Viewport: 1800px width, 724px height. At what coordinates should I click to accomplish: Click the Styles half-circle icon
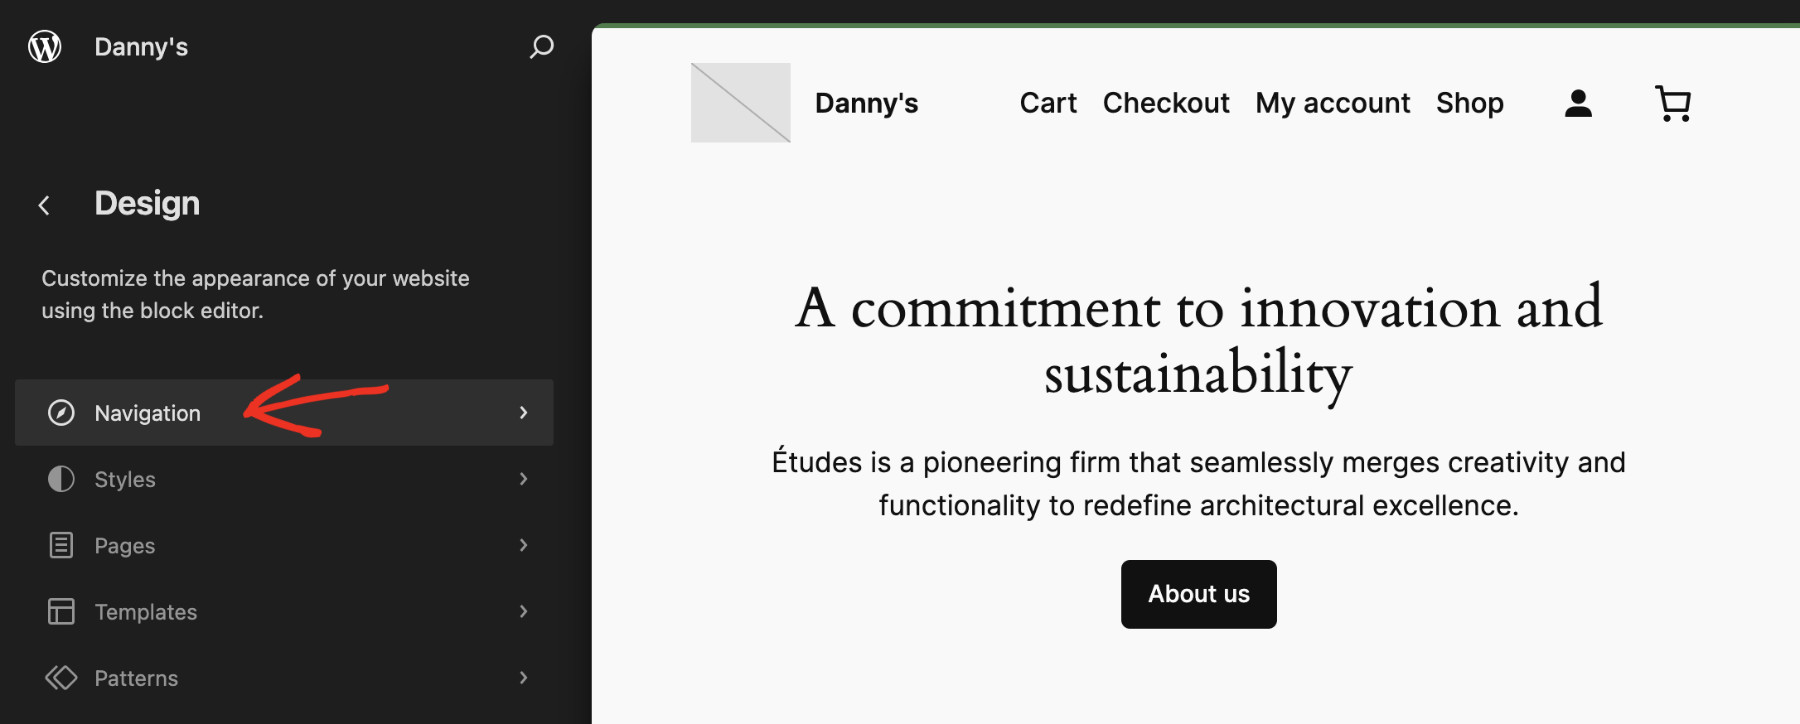pos(61,479)
